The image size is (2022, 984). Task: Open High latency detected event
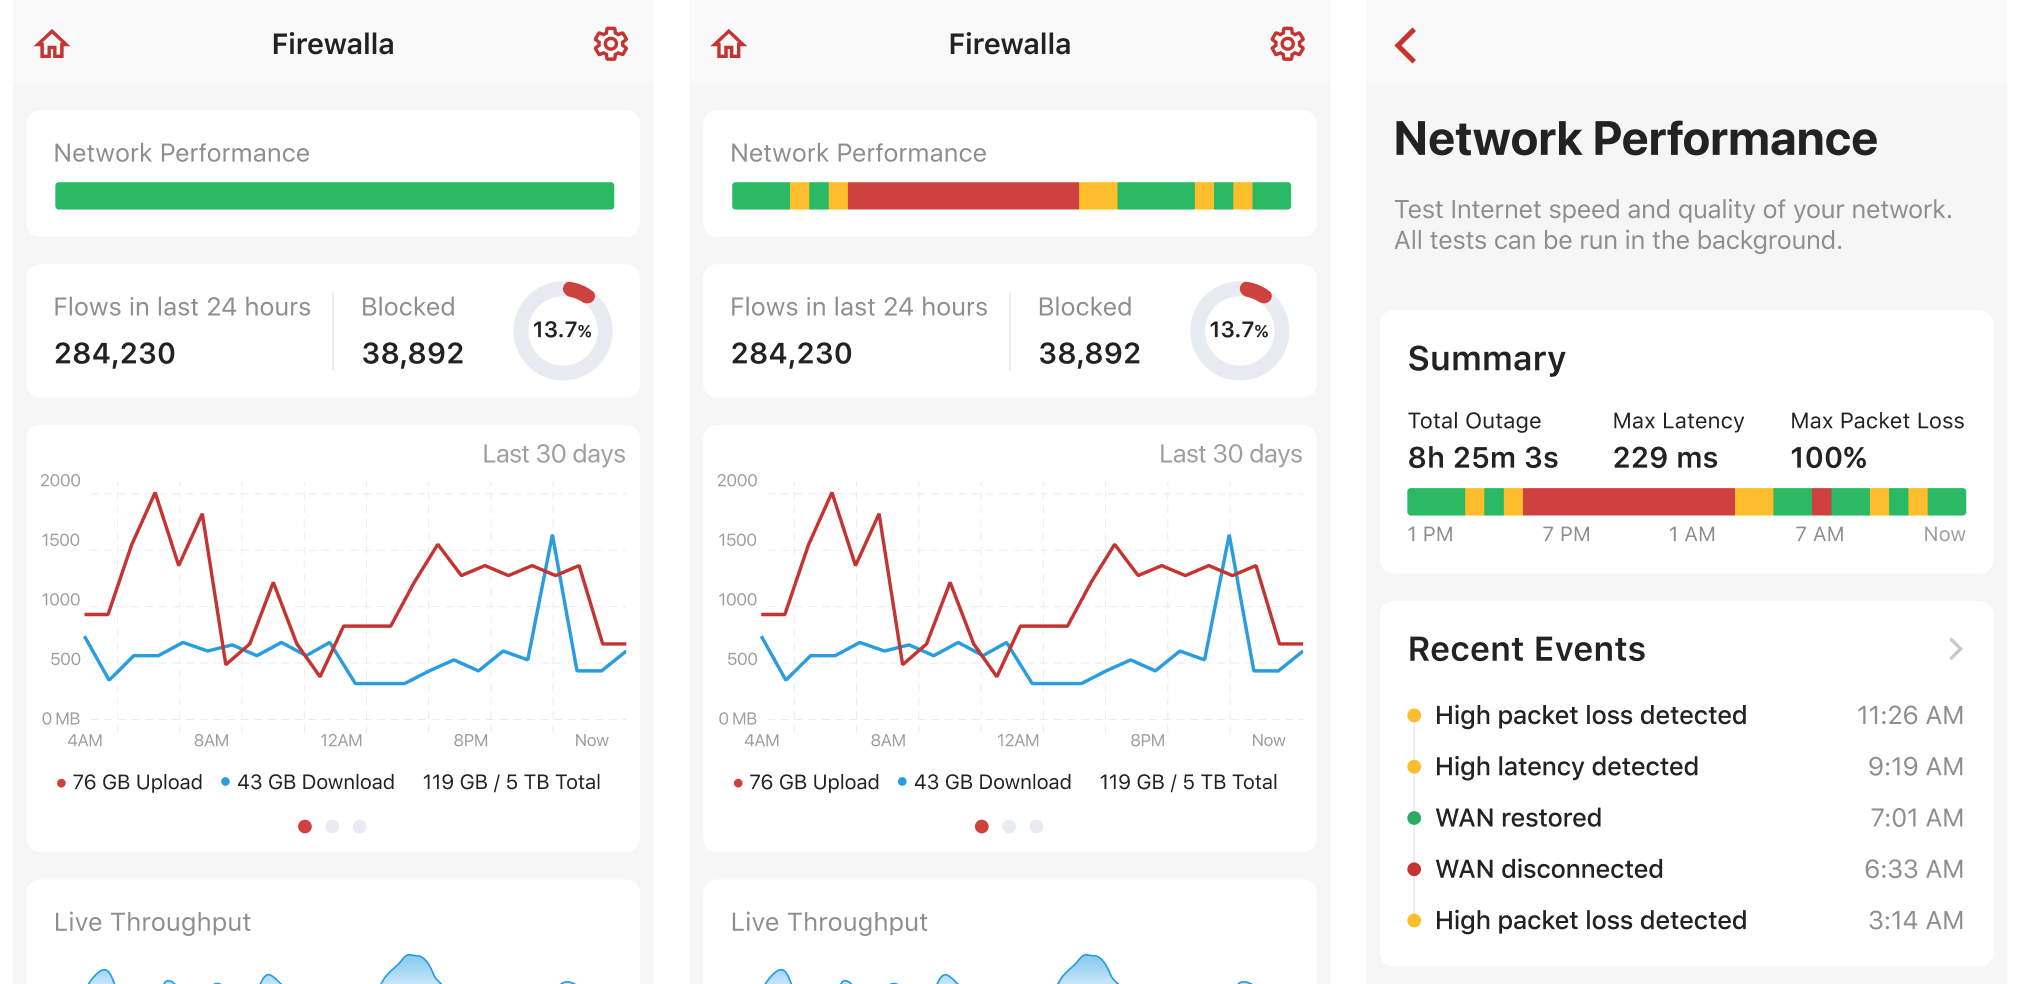[1686, 766]
